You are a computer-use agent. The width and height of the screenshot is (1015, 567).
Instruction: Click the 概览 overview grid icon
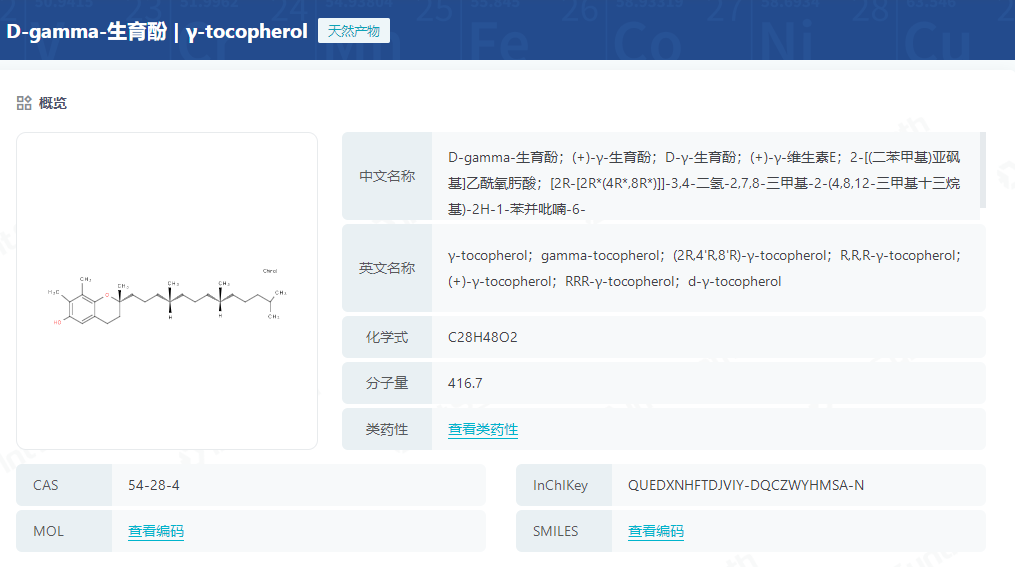[x=24, y=103]
